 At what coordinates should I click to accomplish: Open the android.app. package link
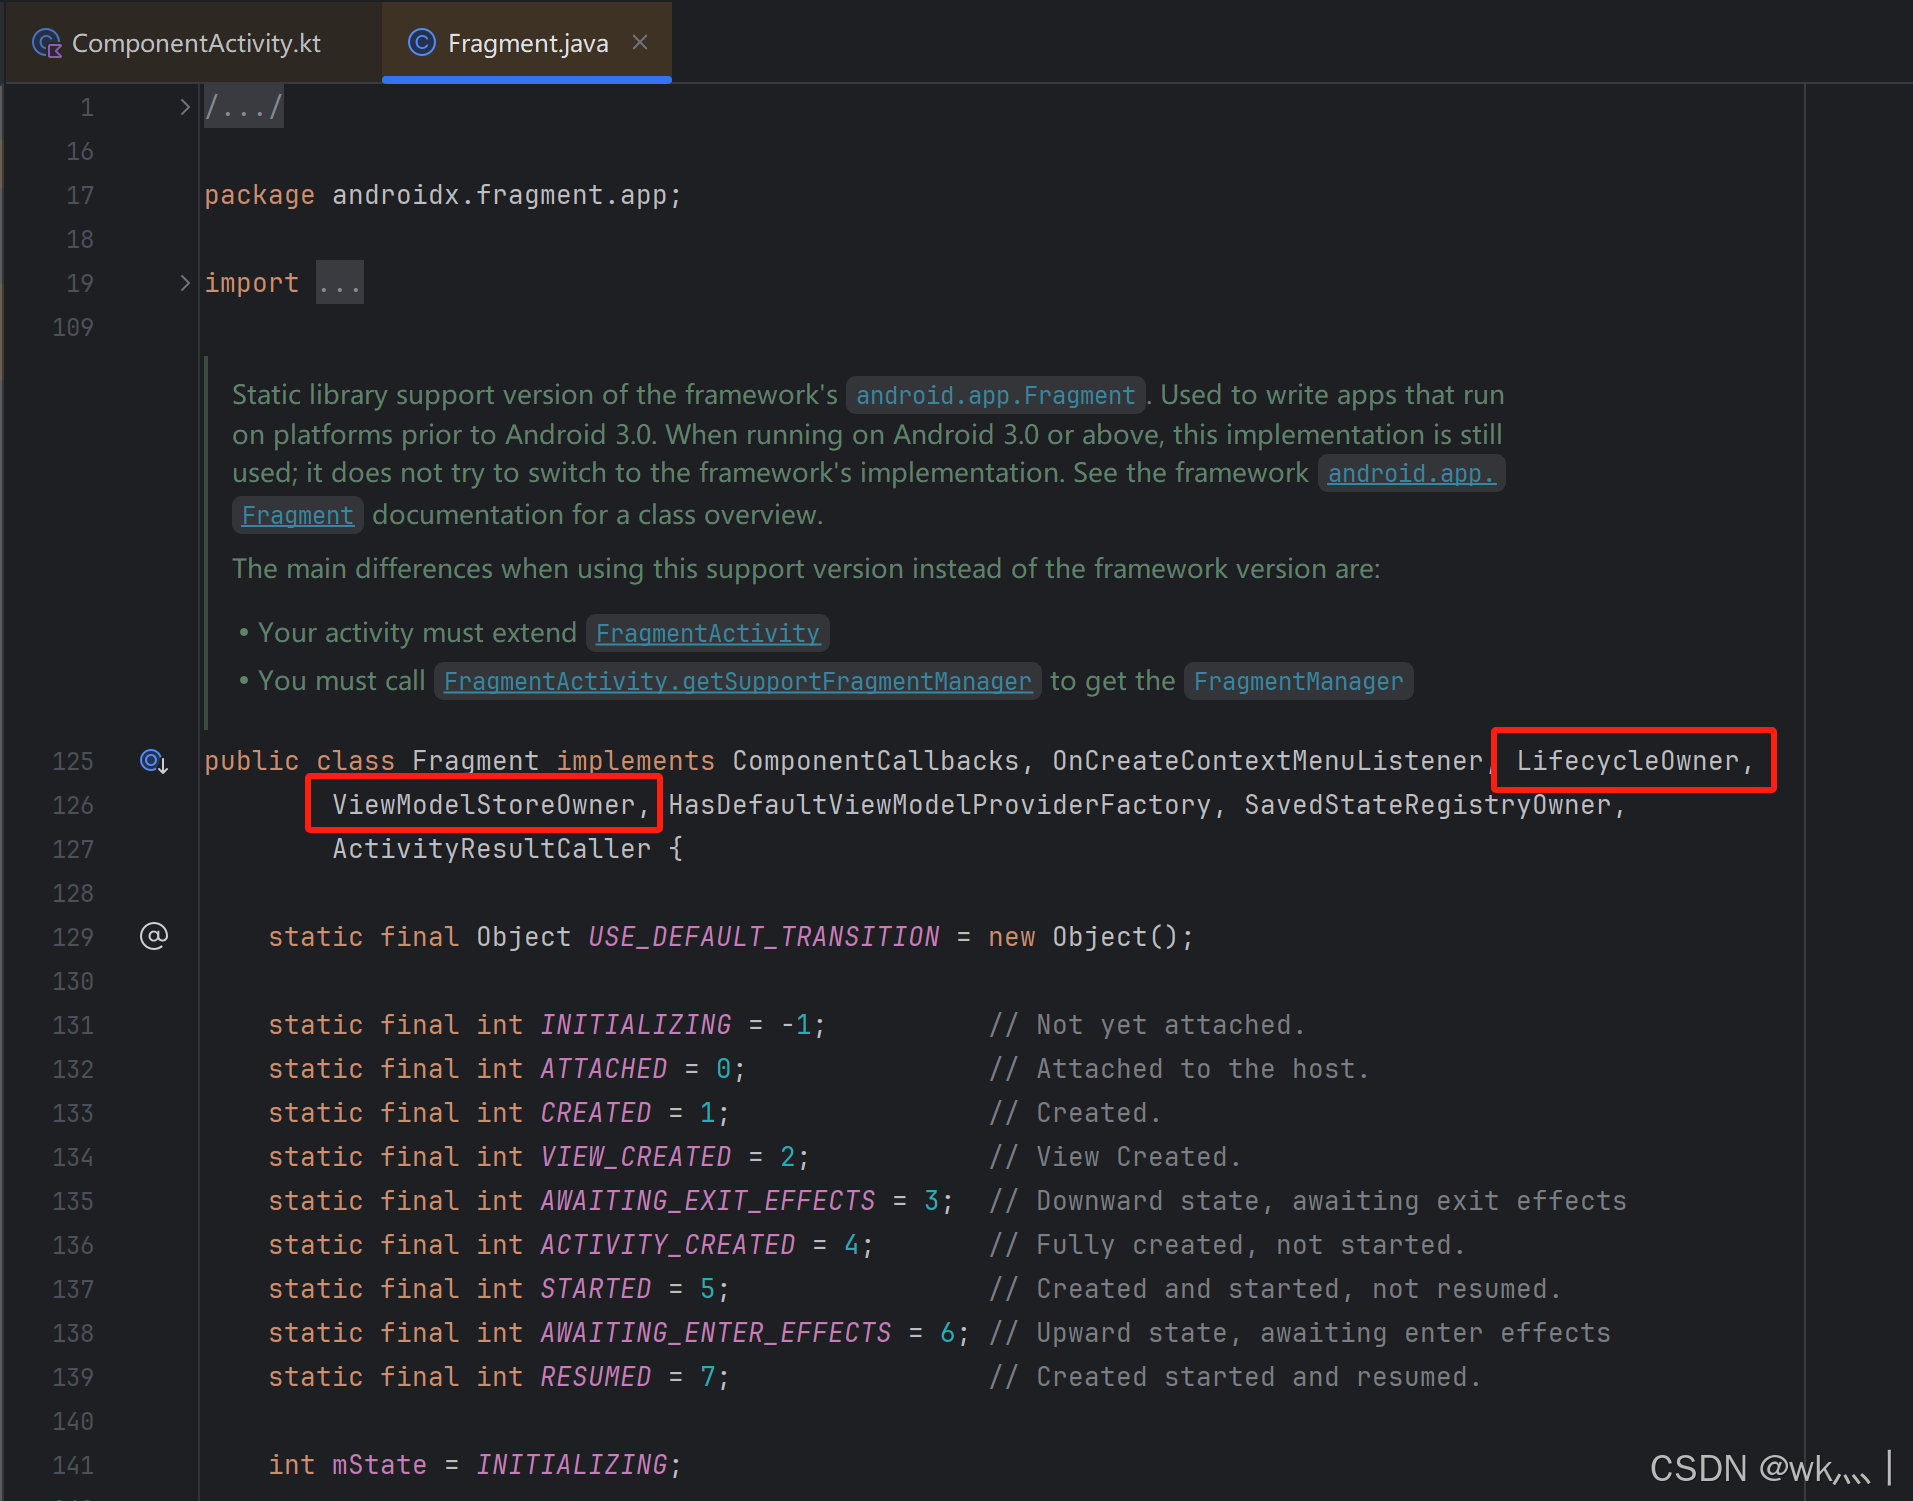tap(1411, 472)
